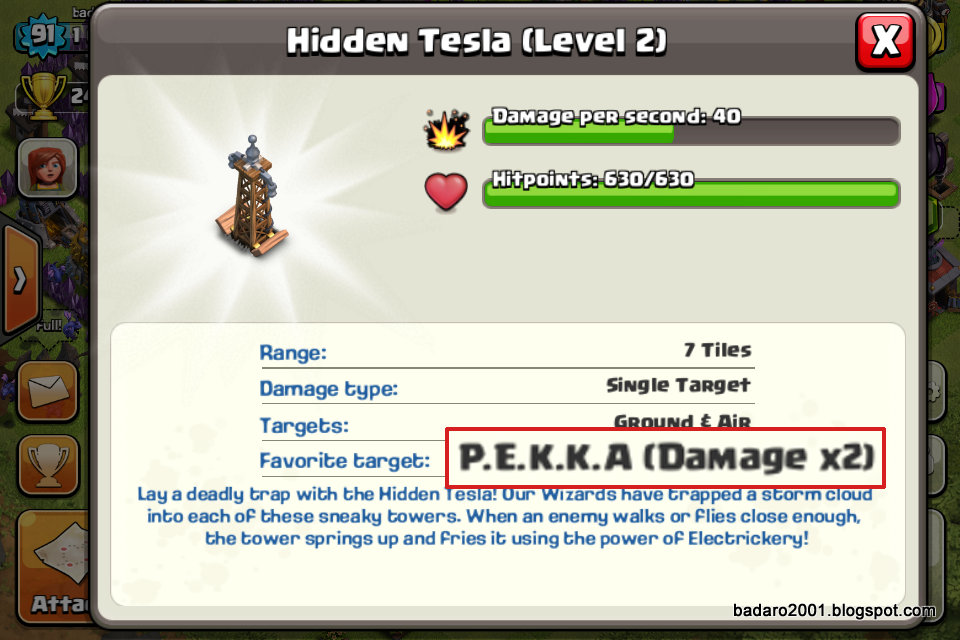Click the Hidden Tesla Level 2 title
The width and height of the screenshot is (960, 640).
477,41
